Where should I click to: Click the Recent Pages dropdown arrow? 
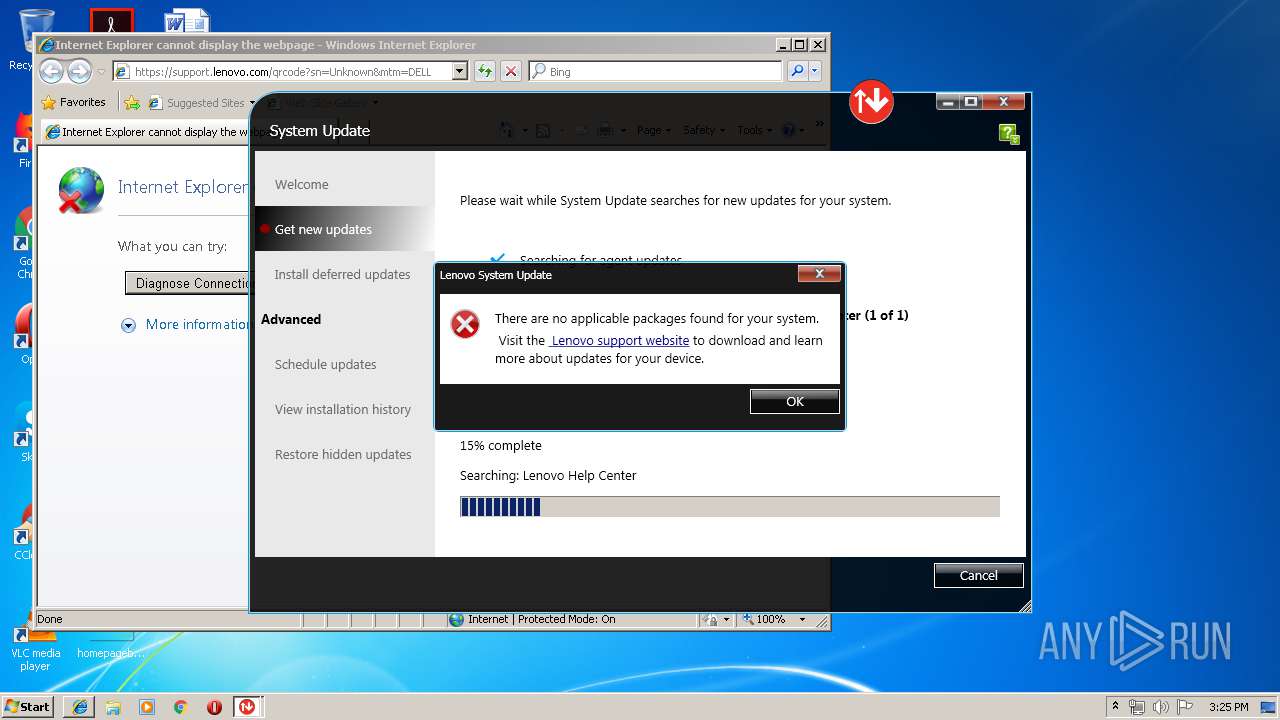pyautogui.click(x=101, y=72)
